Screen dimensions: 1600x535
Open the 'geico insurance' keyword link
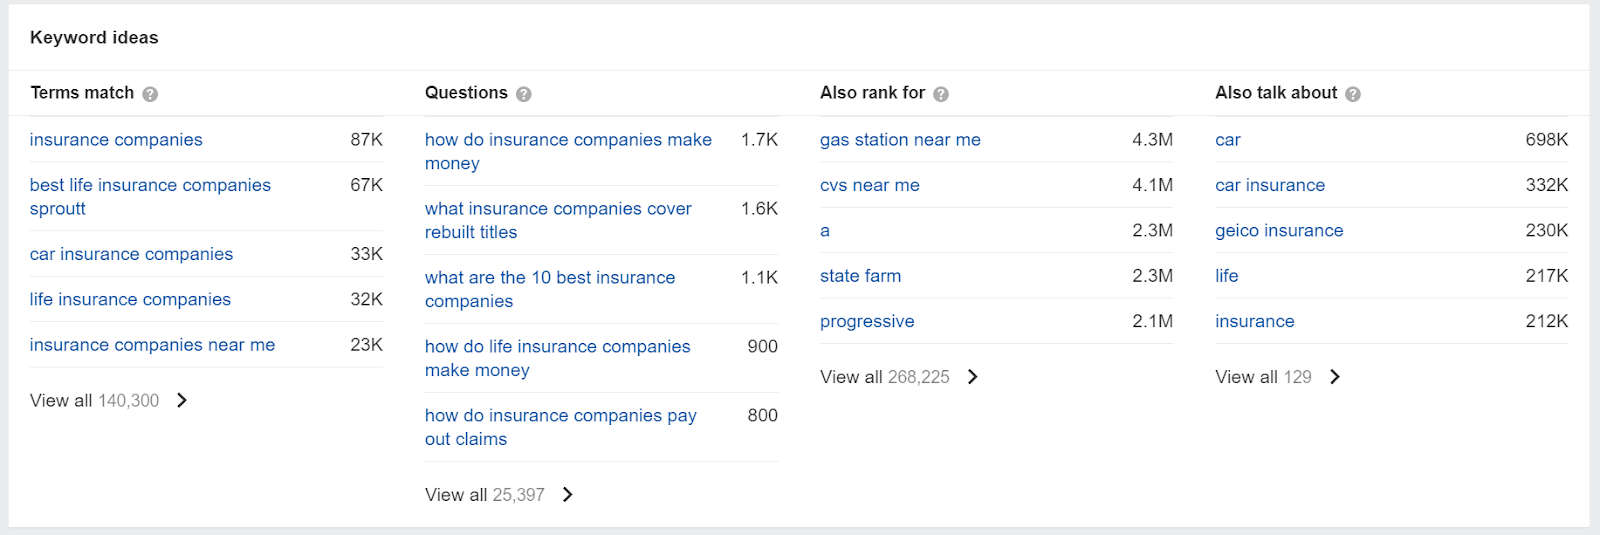click(x=1279, y=231)
